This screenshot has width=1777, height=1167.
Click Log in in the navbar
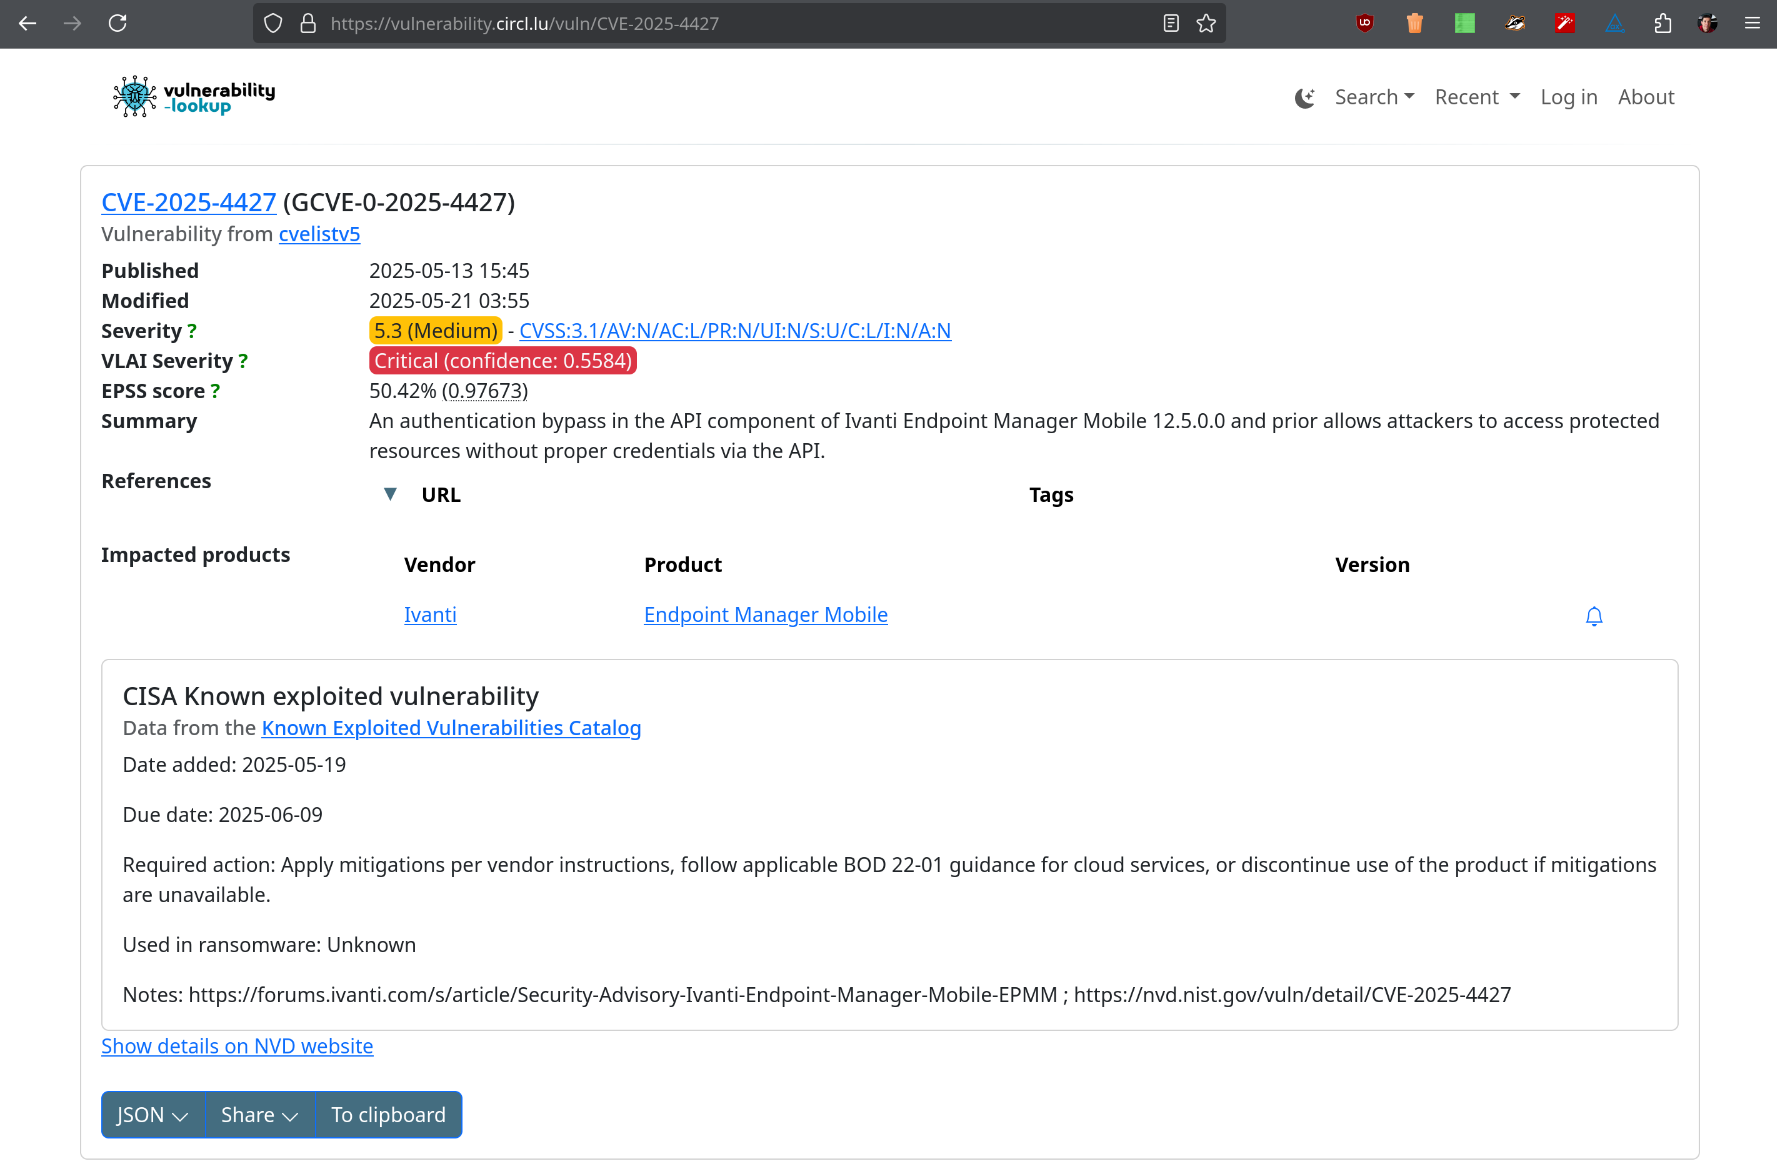pyautogui.click(x=1569, y=97)
